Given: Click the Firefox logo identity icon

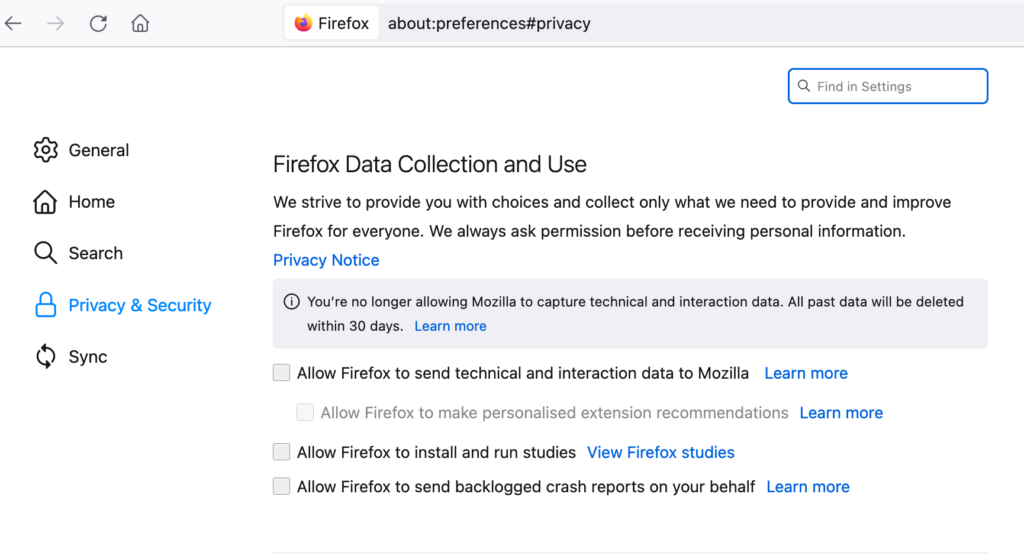Looking at the screenshot, I should coord(303,24).
